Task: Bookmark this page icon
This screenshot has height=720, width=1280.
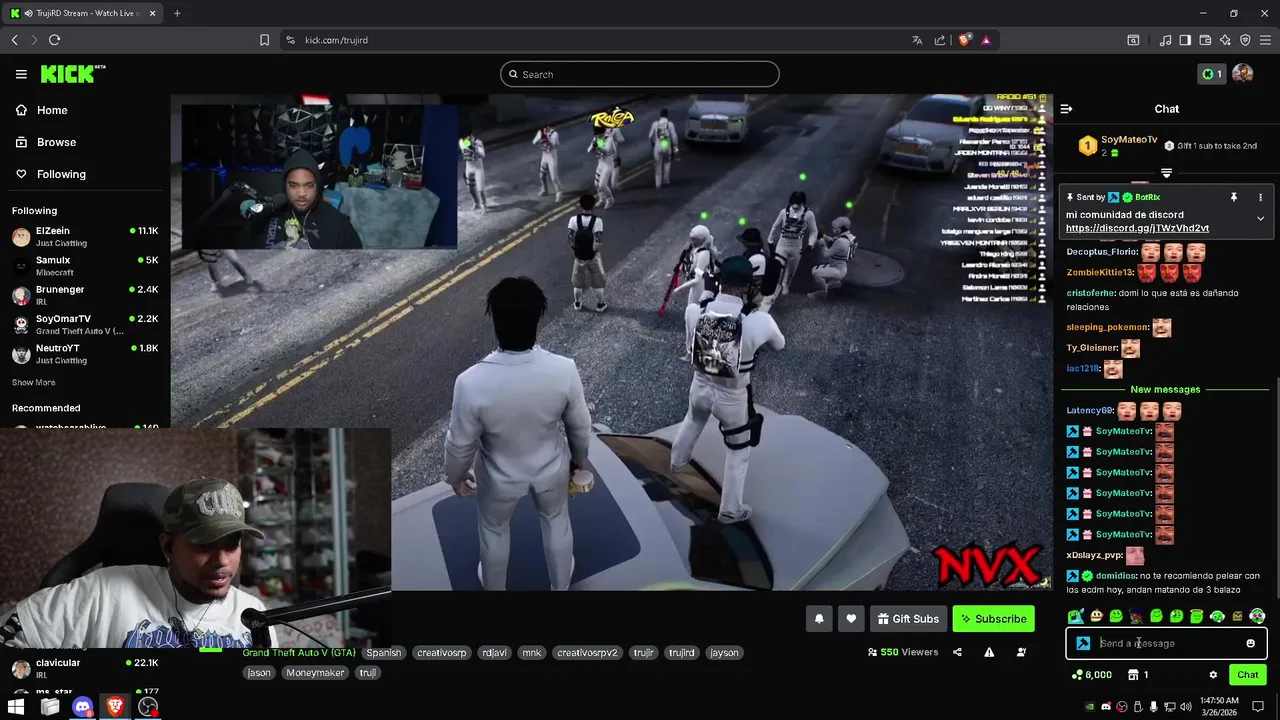Action: [264, 40]
